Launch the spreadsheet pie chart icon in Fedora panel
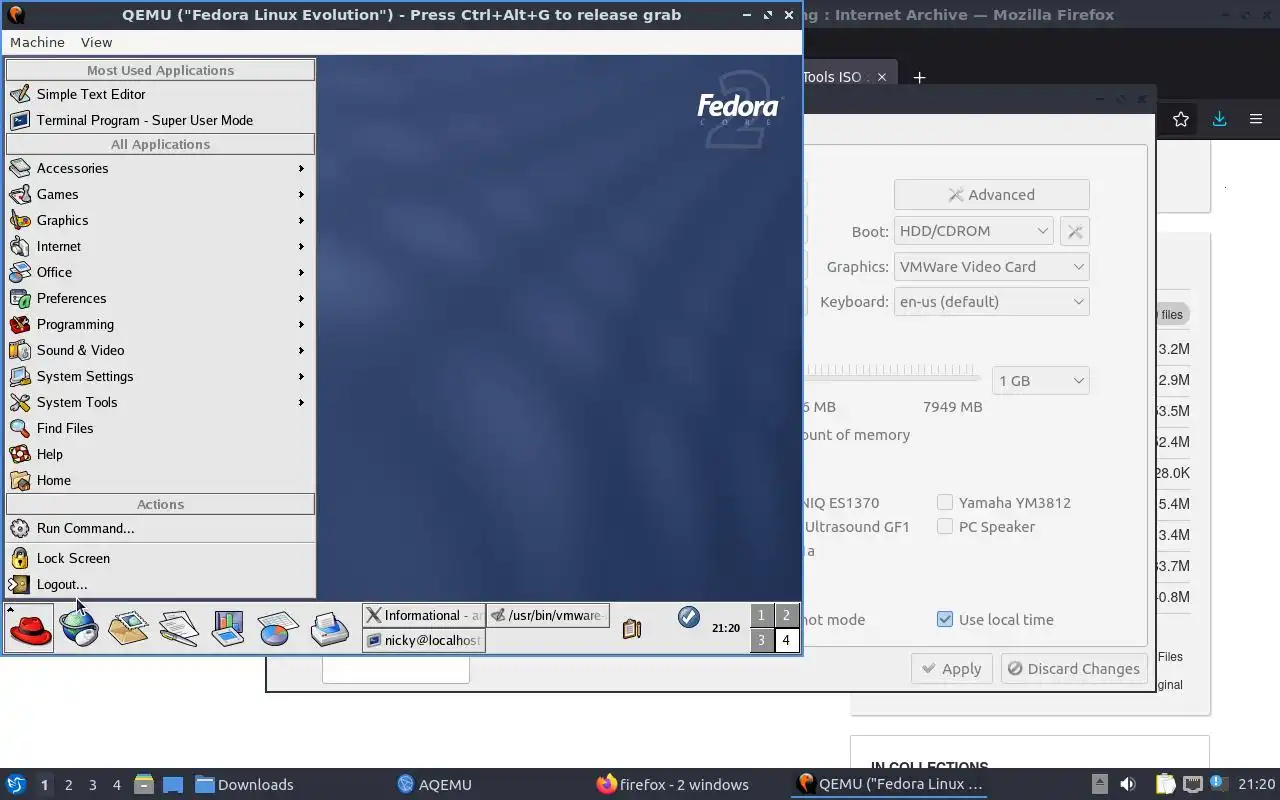 [x=278, y=629]
